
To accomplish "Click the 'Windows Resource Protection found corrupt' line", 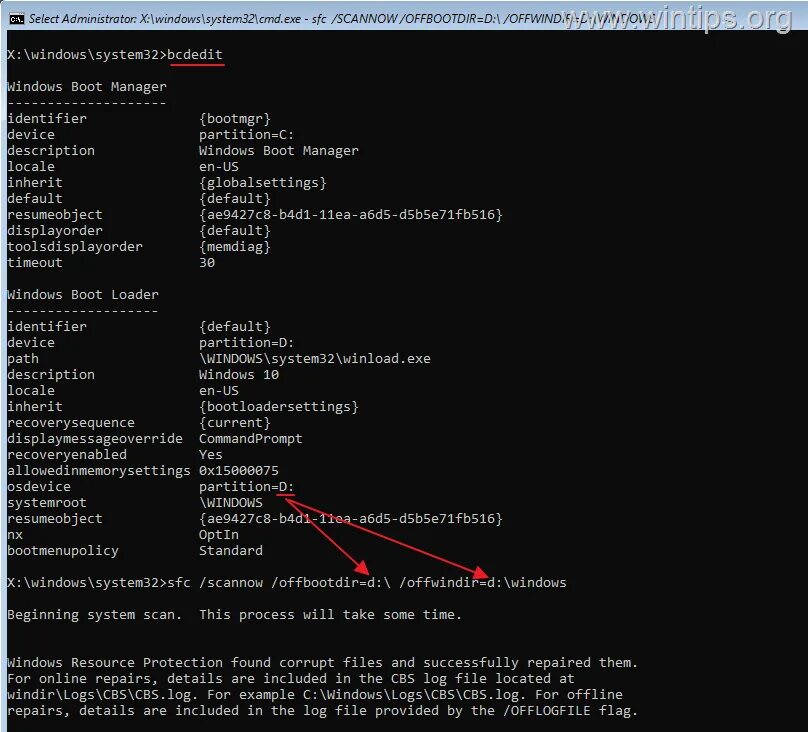I will click(x=322, y=662).
